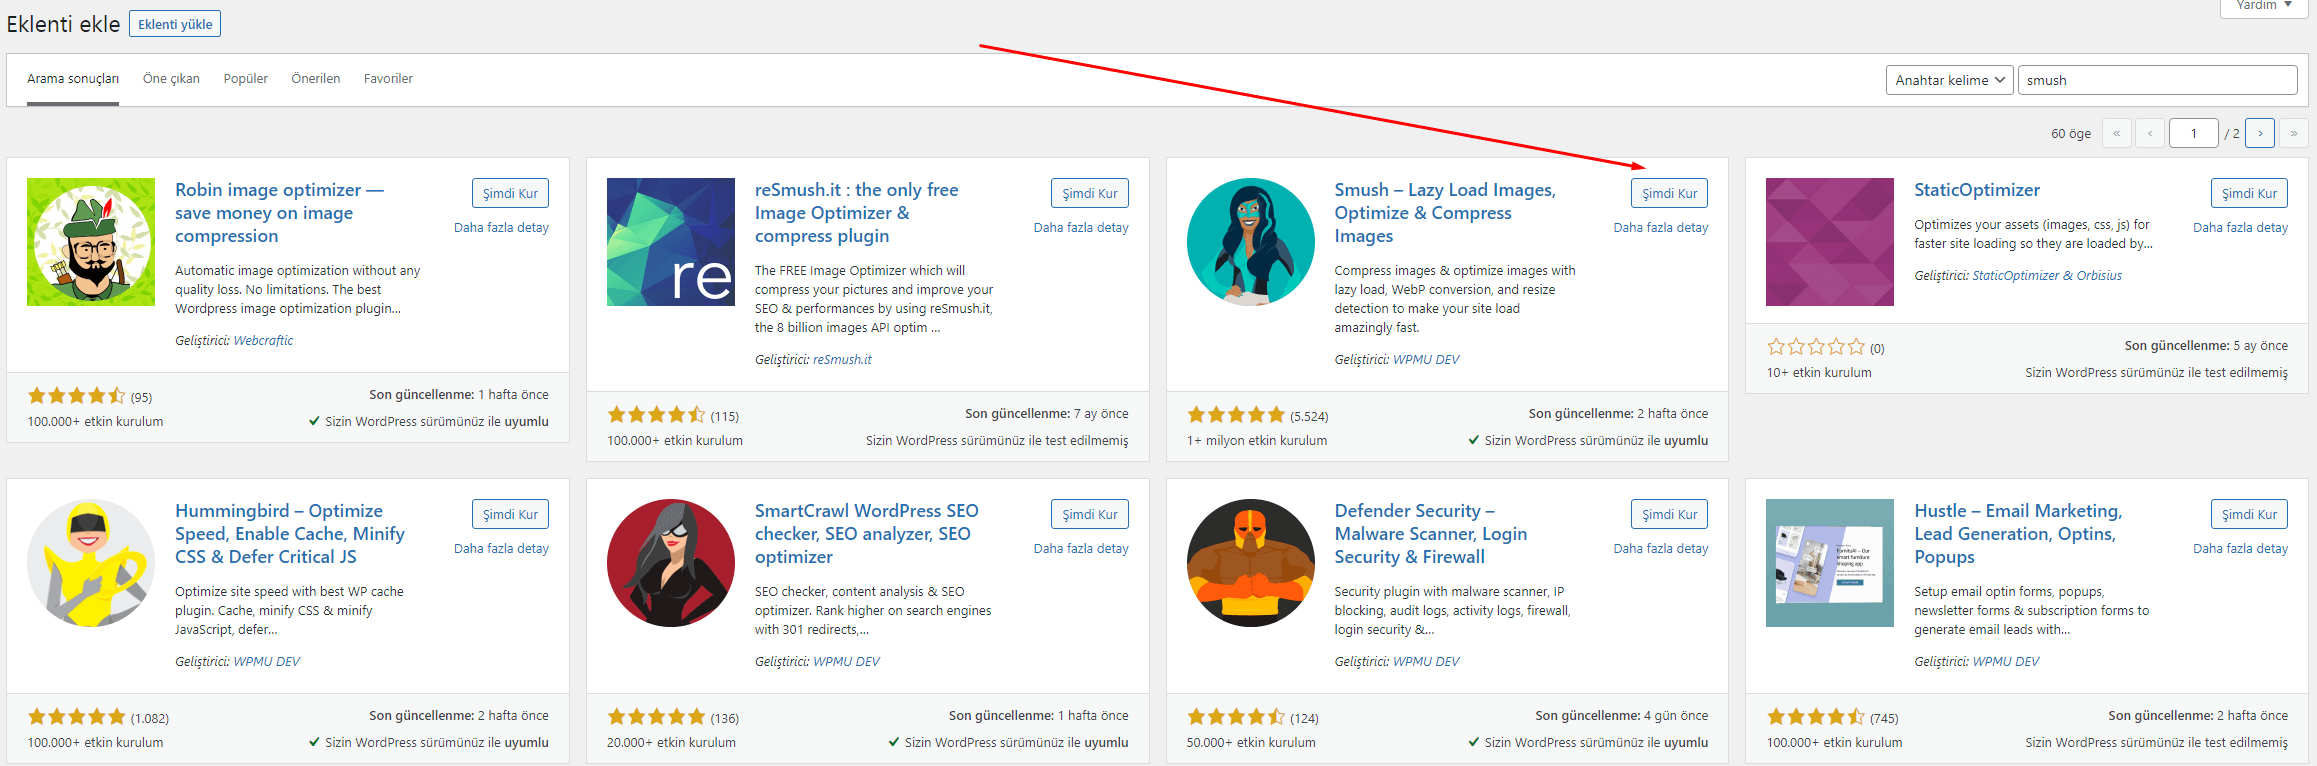Open the reSmush.it plugin icon
The image size is (2317, 766).
pos(671,242)
